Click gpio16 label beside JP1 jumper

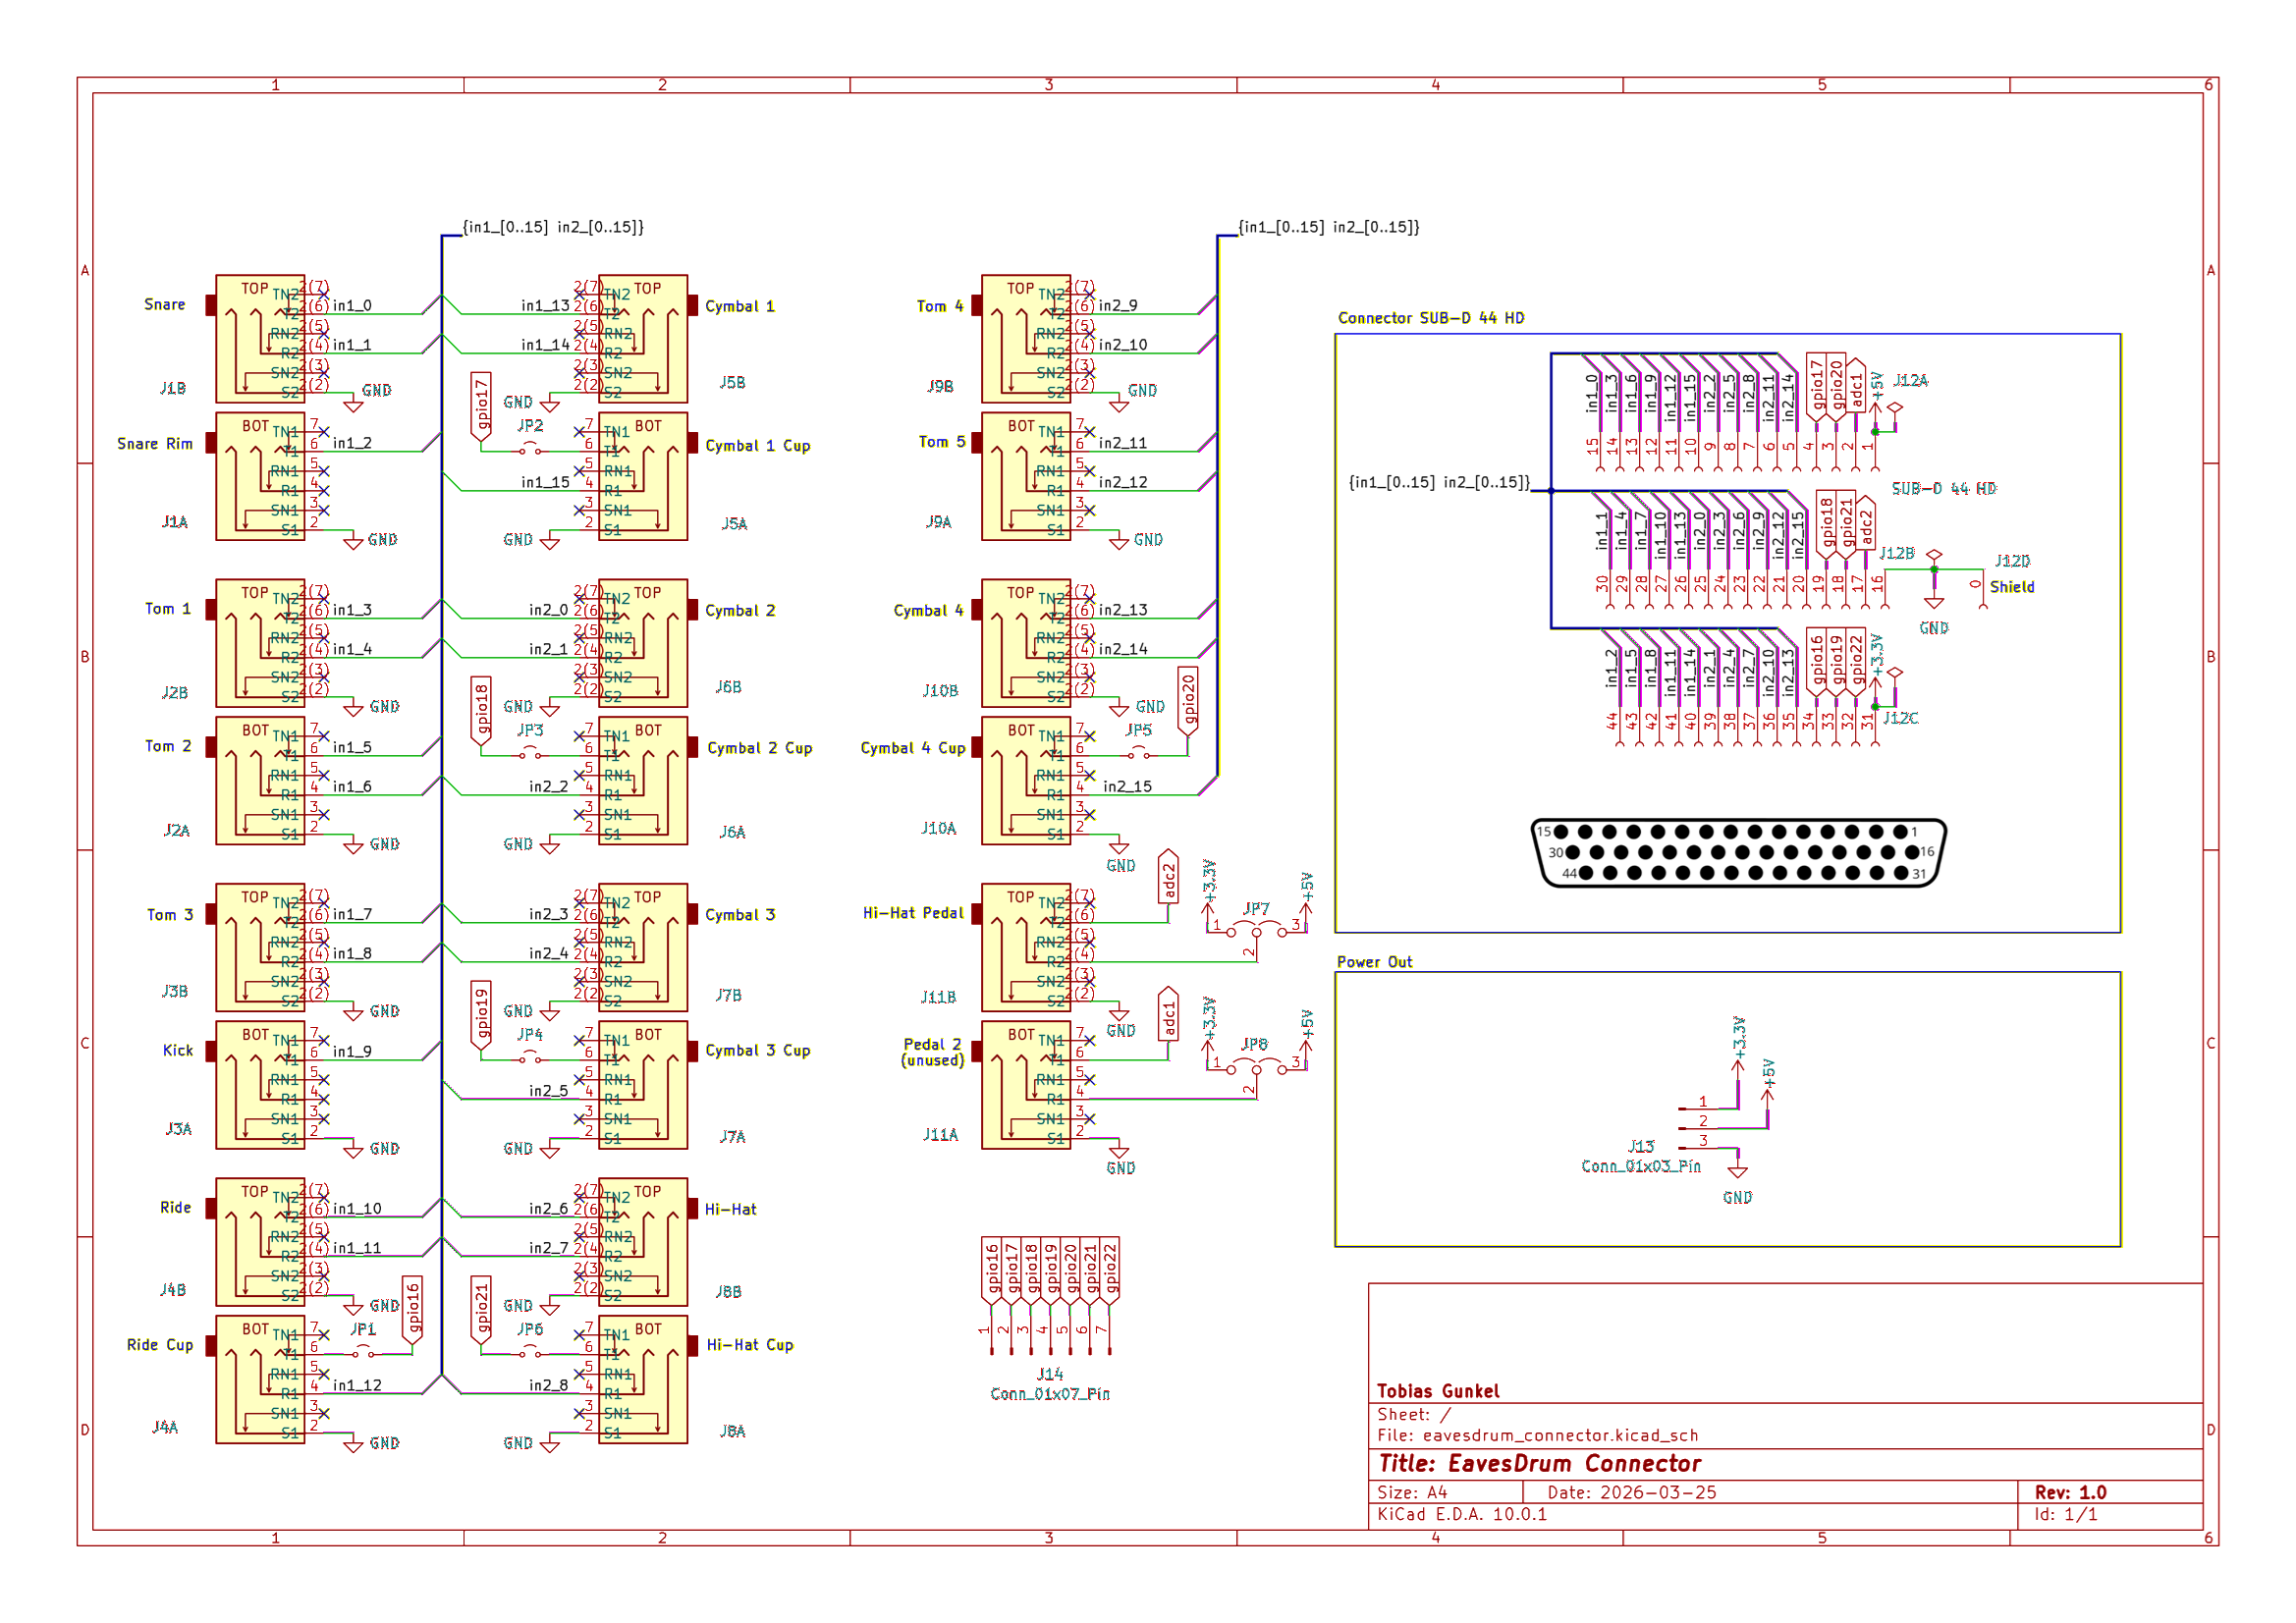[412, 1309]
